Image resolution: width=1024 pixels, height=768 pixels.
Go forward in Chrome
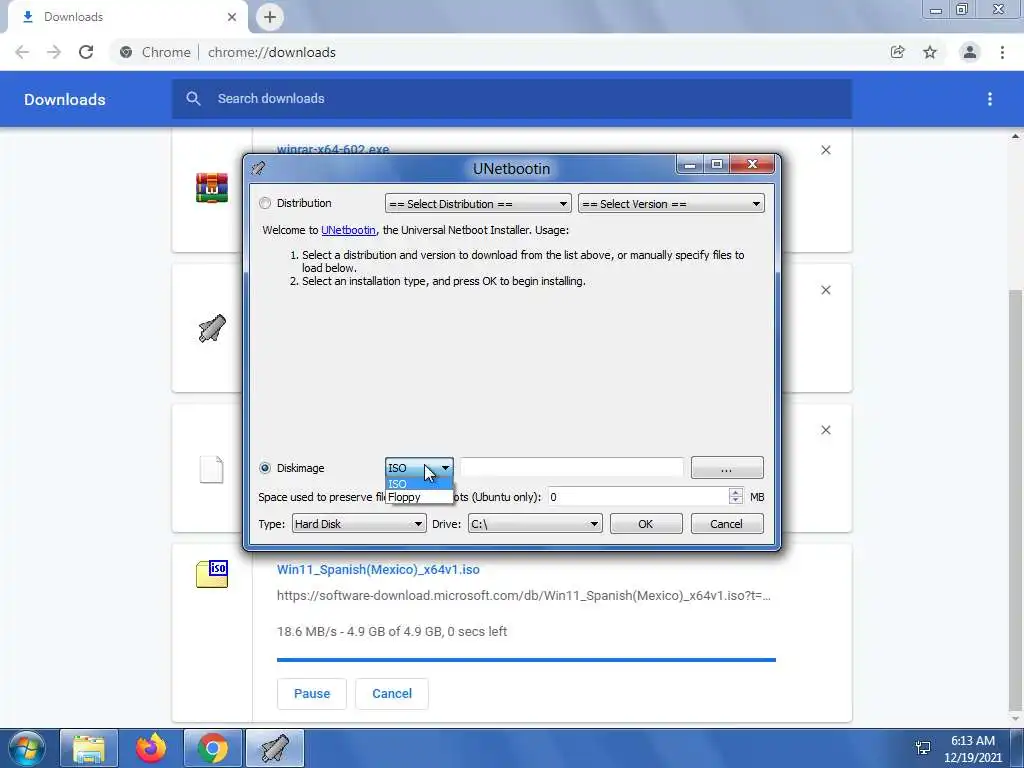click(x=54, y=52)
